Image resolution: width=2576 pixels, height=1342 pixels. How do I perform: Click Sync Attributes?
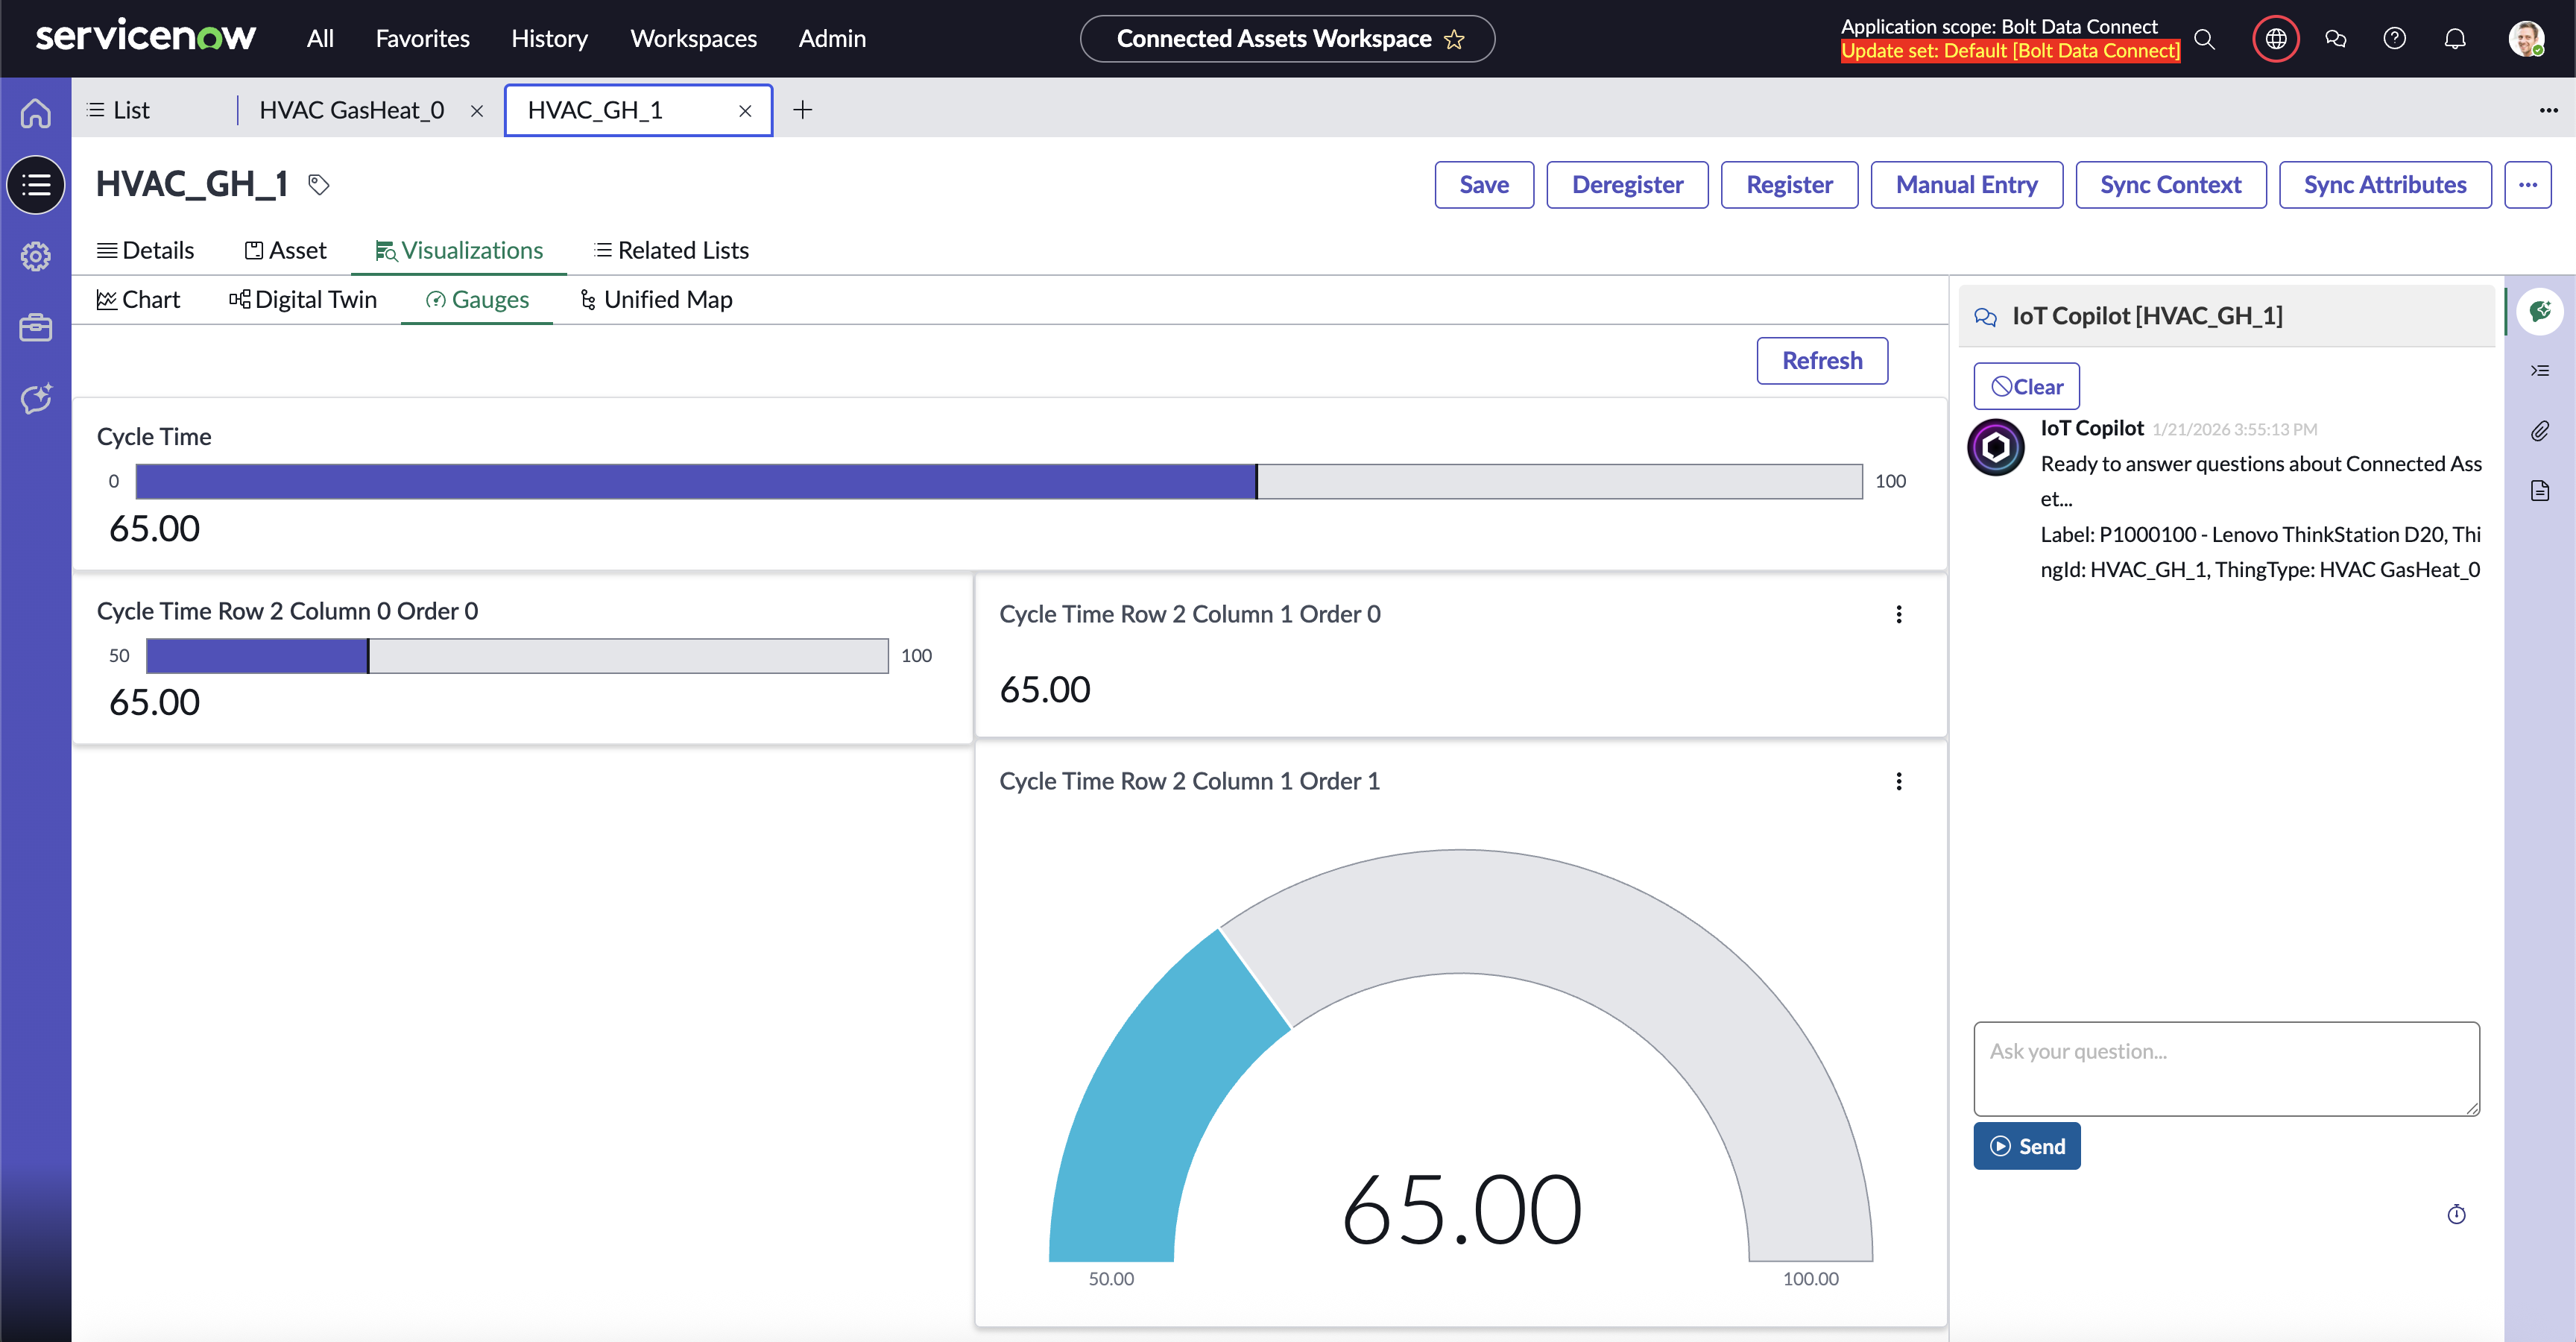[x=2385, y=185]
